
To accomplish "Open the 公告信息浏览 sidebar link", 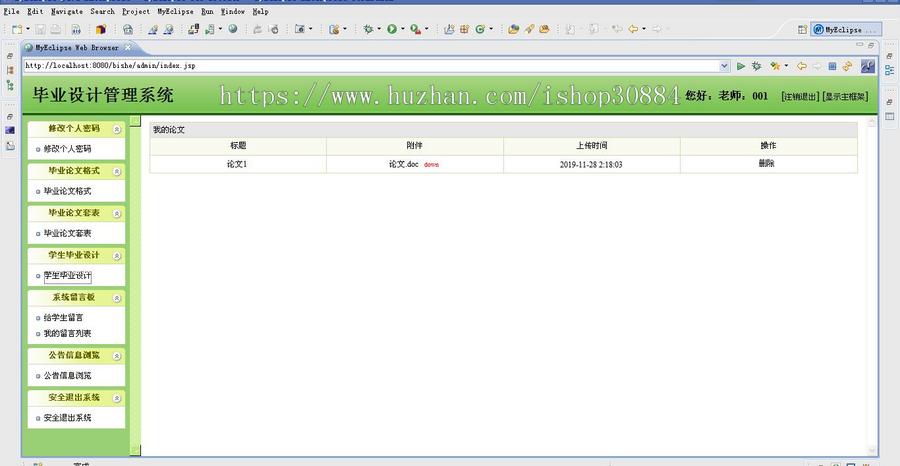I will (67, 376).
